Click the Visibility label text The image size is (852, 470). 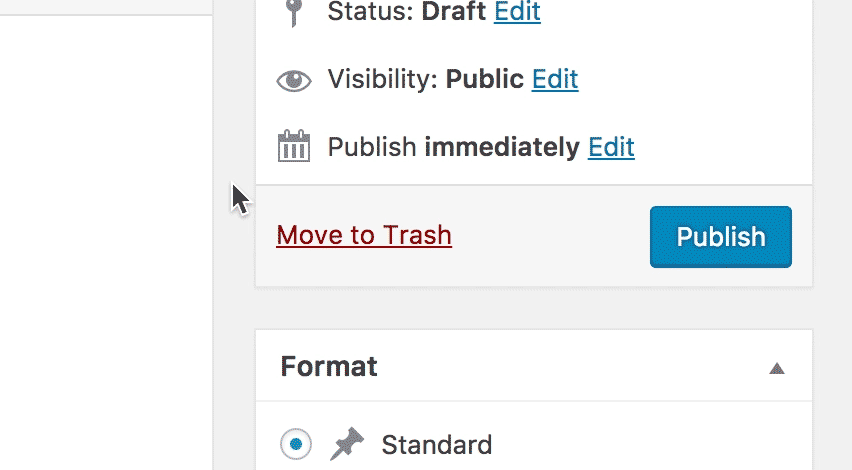[x=383, y=79]
